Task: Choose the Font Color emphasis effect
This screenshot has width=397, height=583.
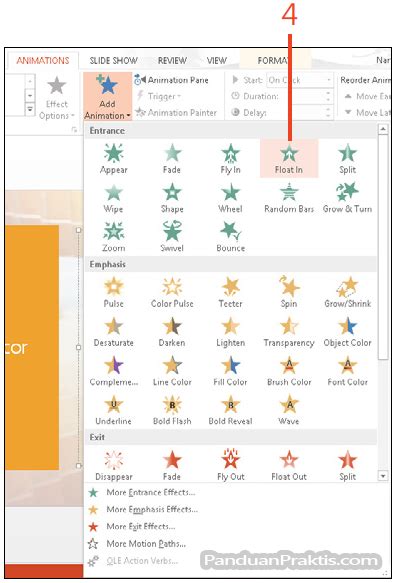Action: [347, 371]
